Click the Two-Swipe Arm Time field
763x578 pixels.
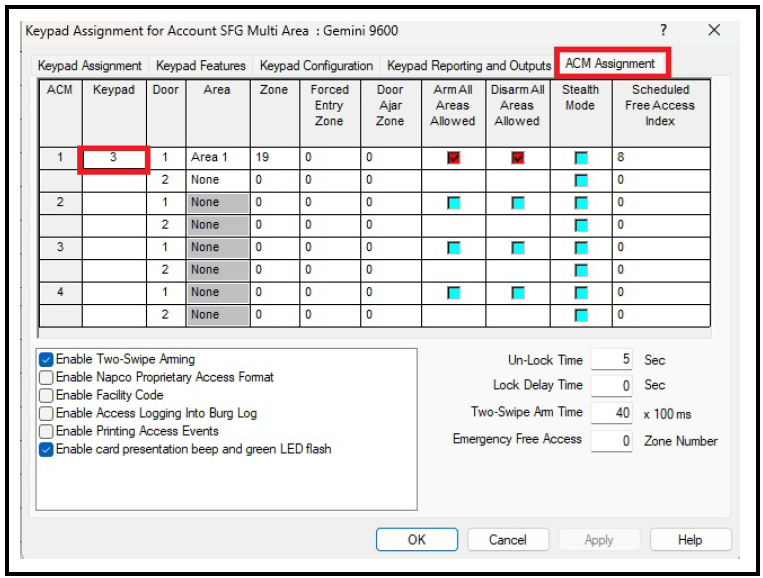[612, 413]
